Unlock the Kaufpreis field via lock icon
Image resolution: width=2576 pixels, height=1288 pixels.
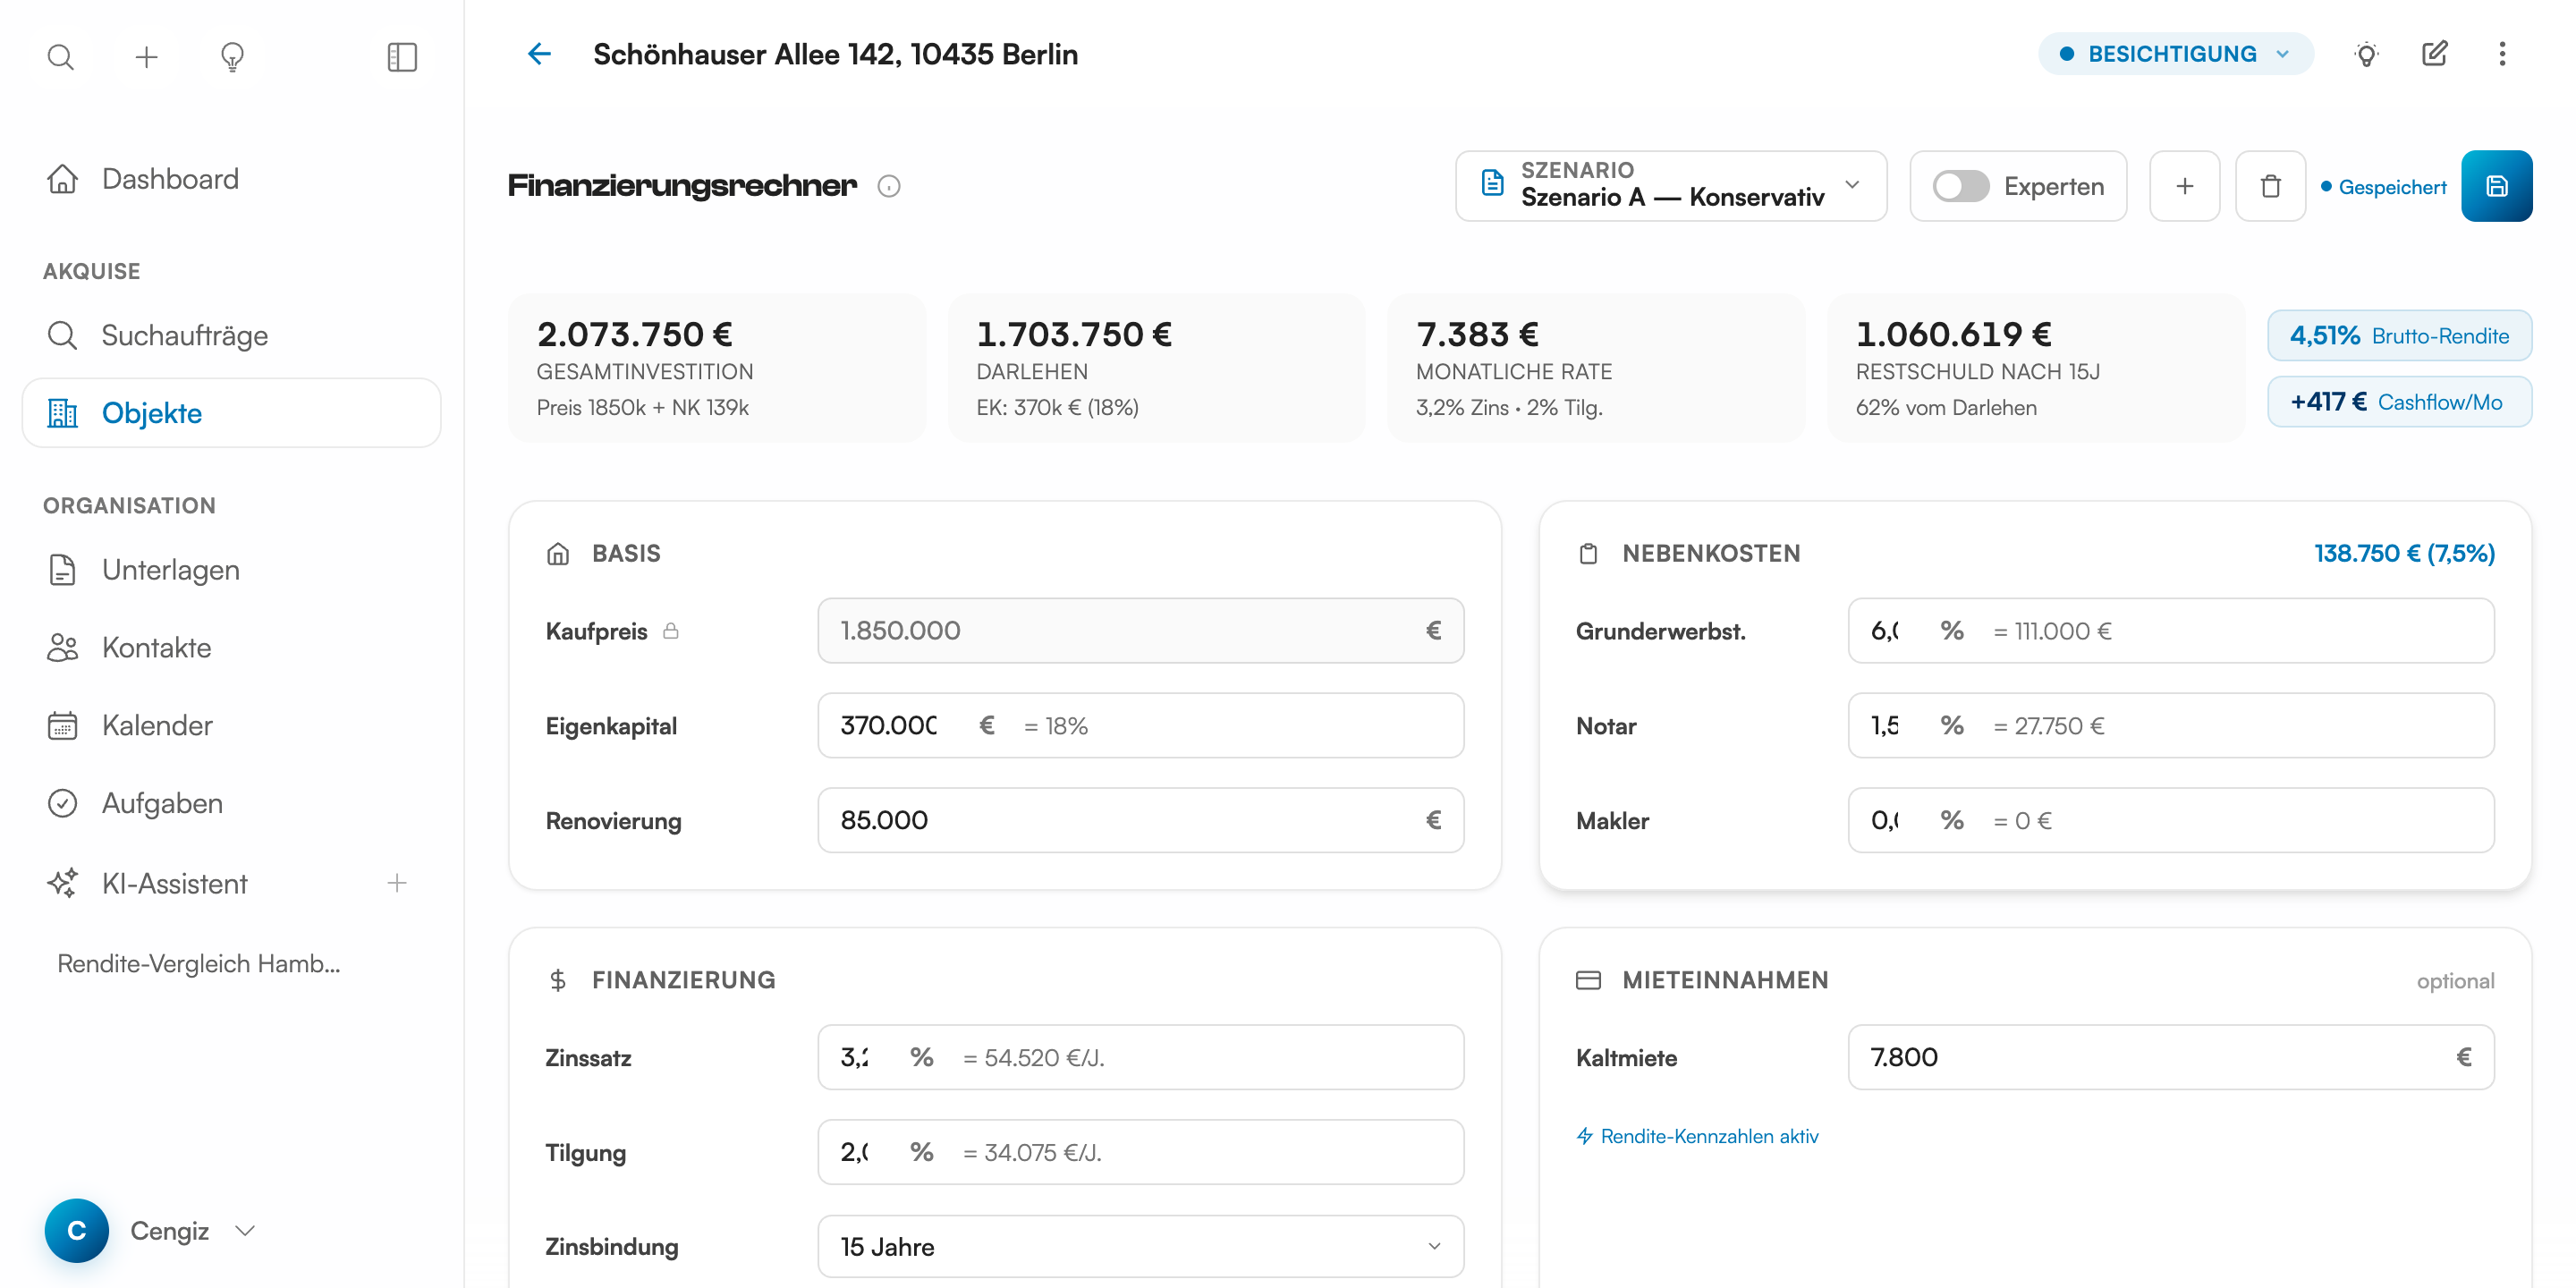671,631
